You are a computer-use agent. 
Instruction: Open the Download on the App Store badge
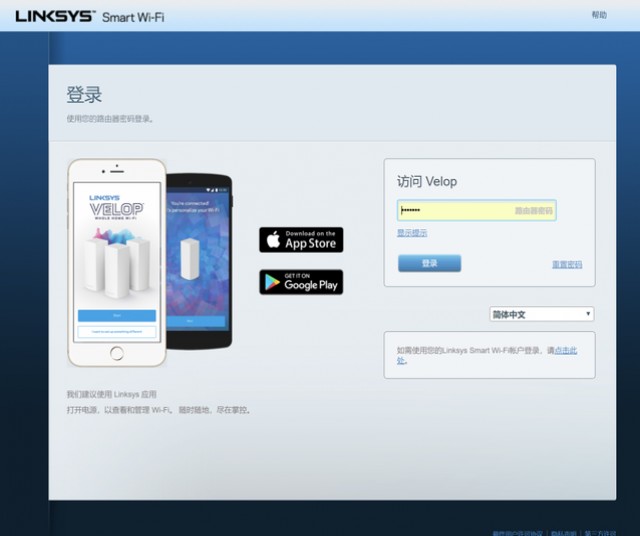[301, 240]
